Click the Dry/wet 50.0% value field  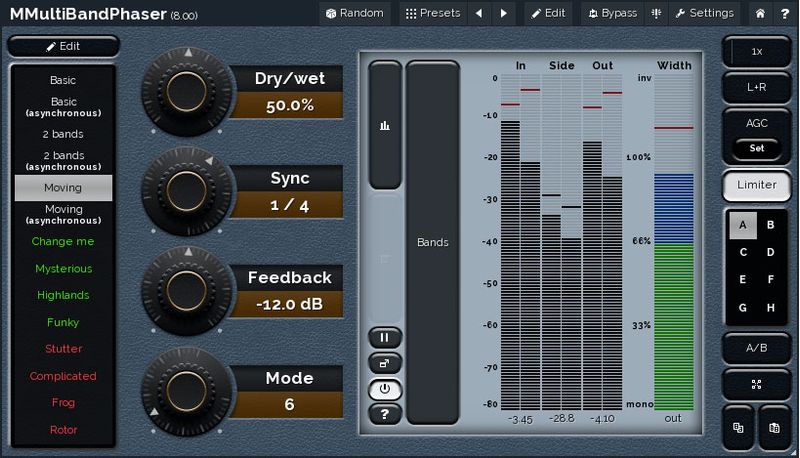point(289,106)
